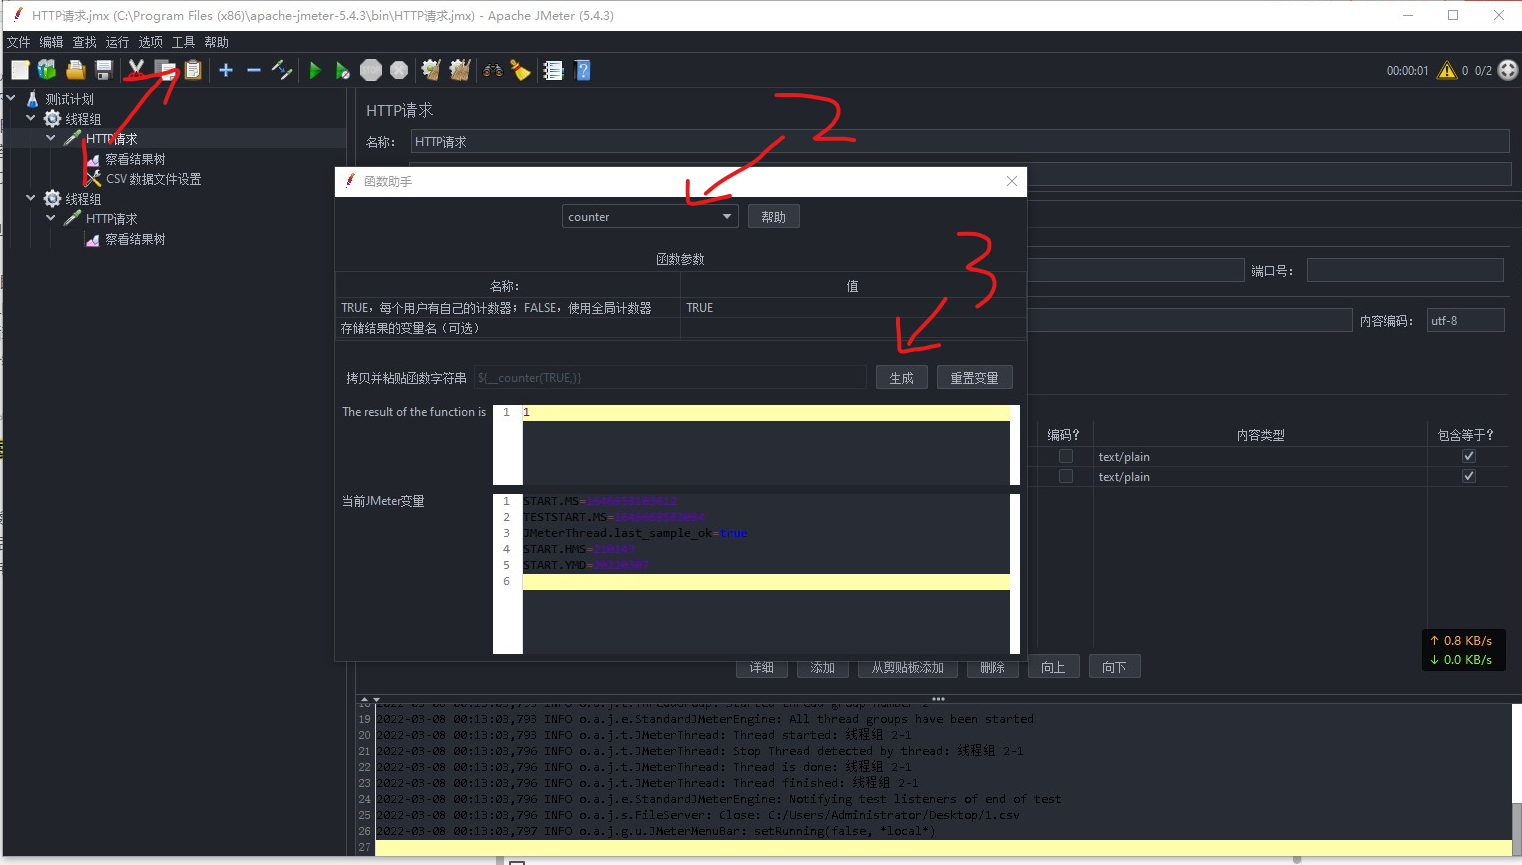Open the 编辑 menu
The image size is (1522, 865).
[x=51, y=42]
